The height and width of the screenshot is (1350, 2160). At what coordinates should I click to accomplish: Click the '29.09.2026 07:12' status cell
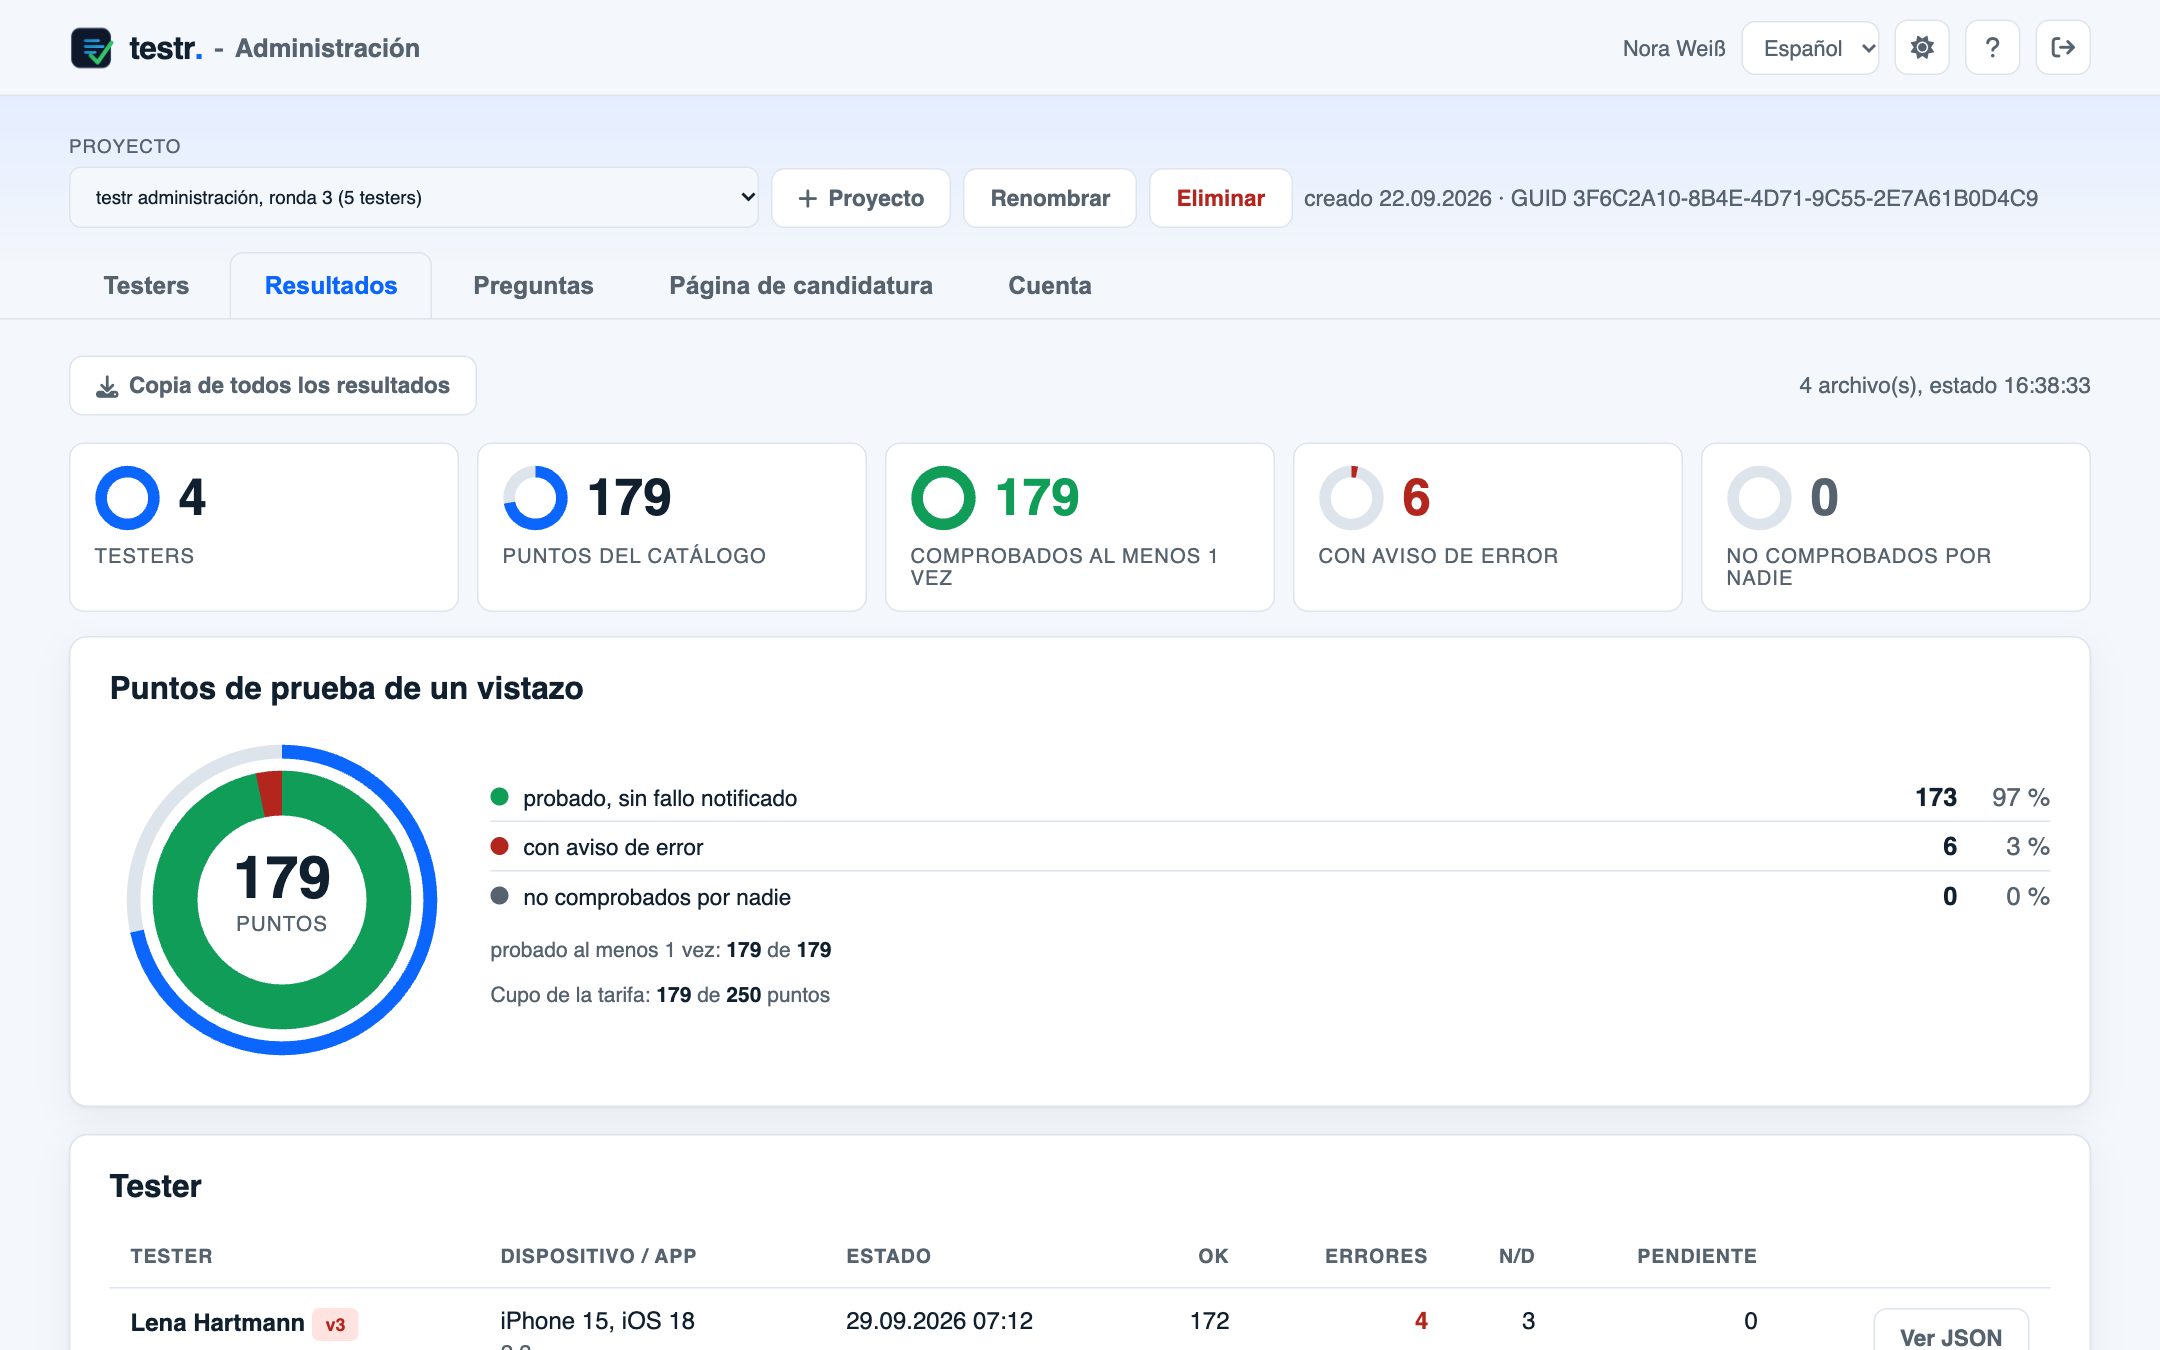[939, 1321]
